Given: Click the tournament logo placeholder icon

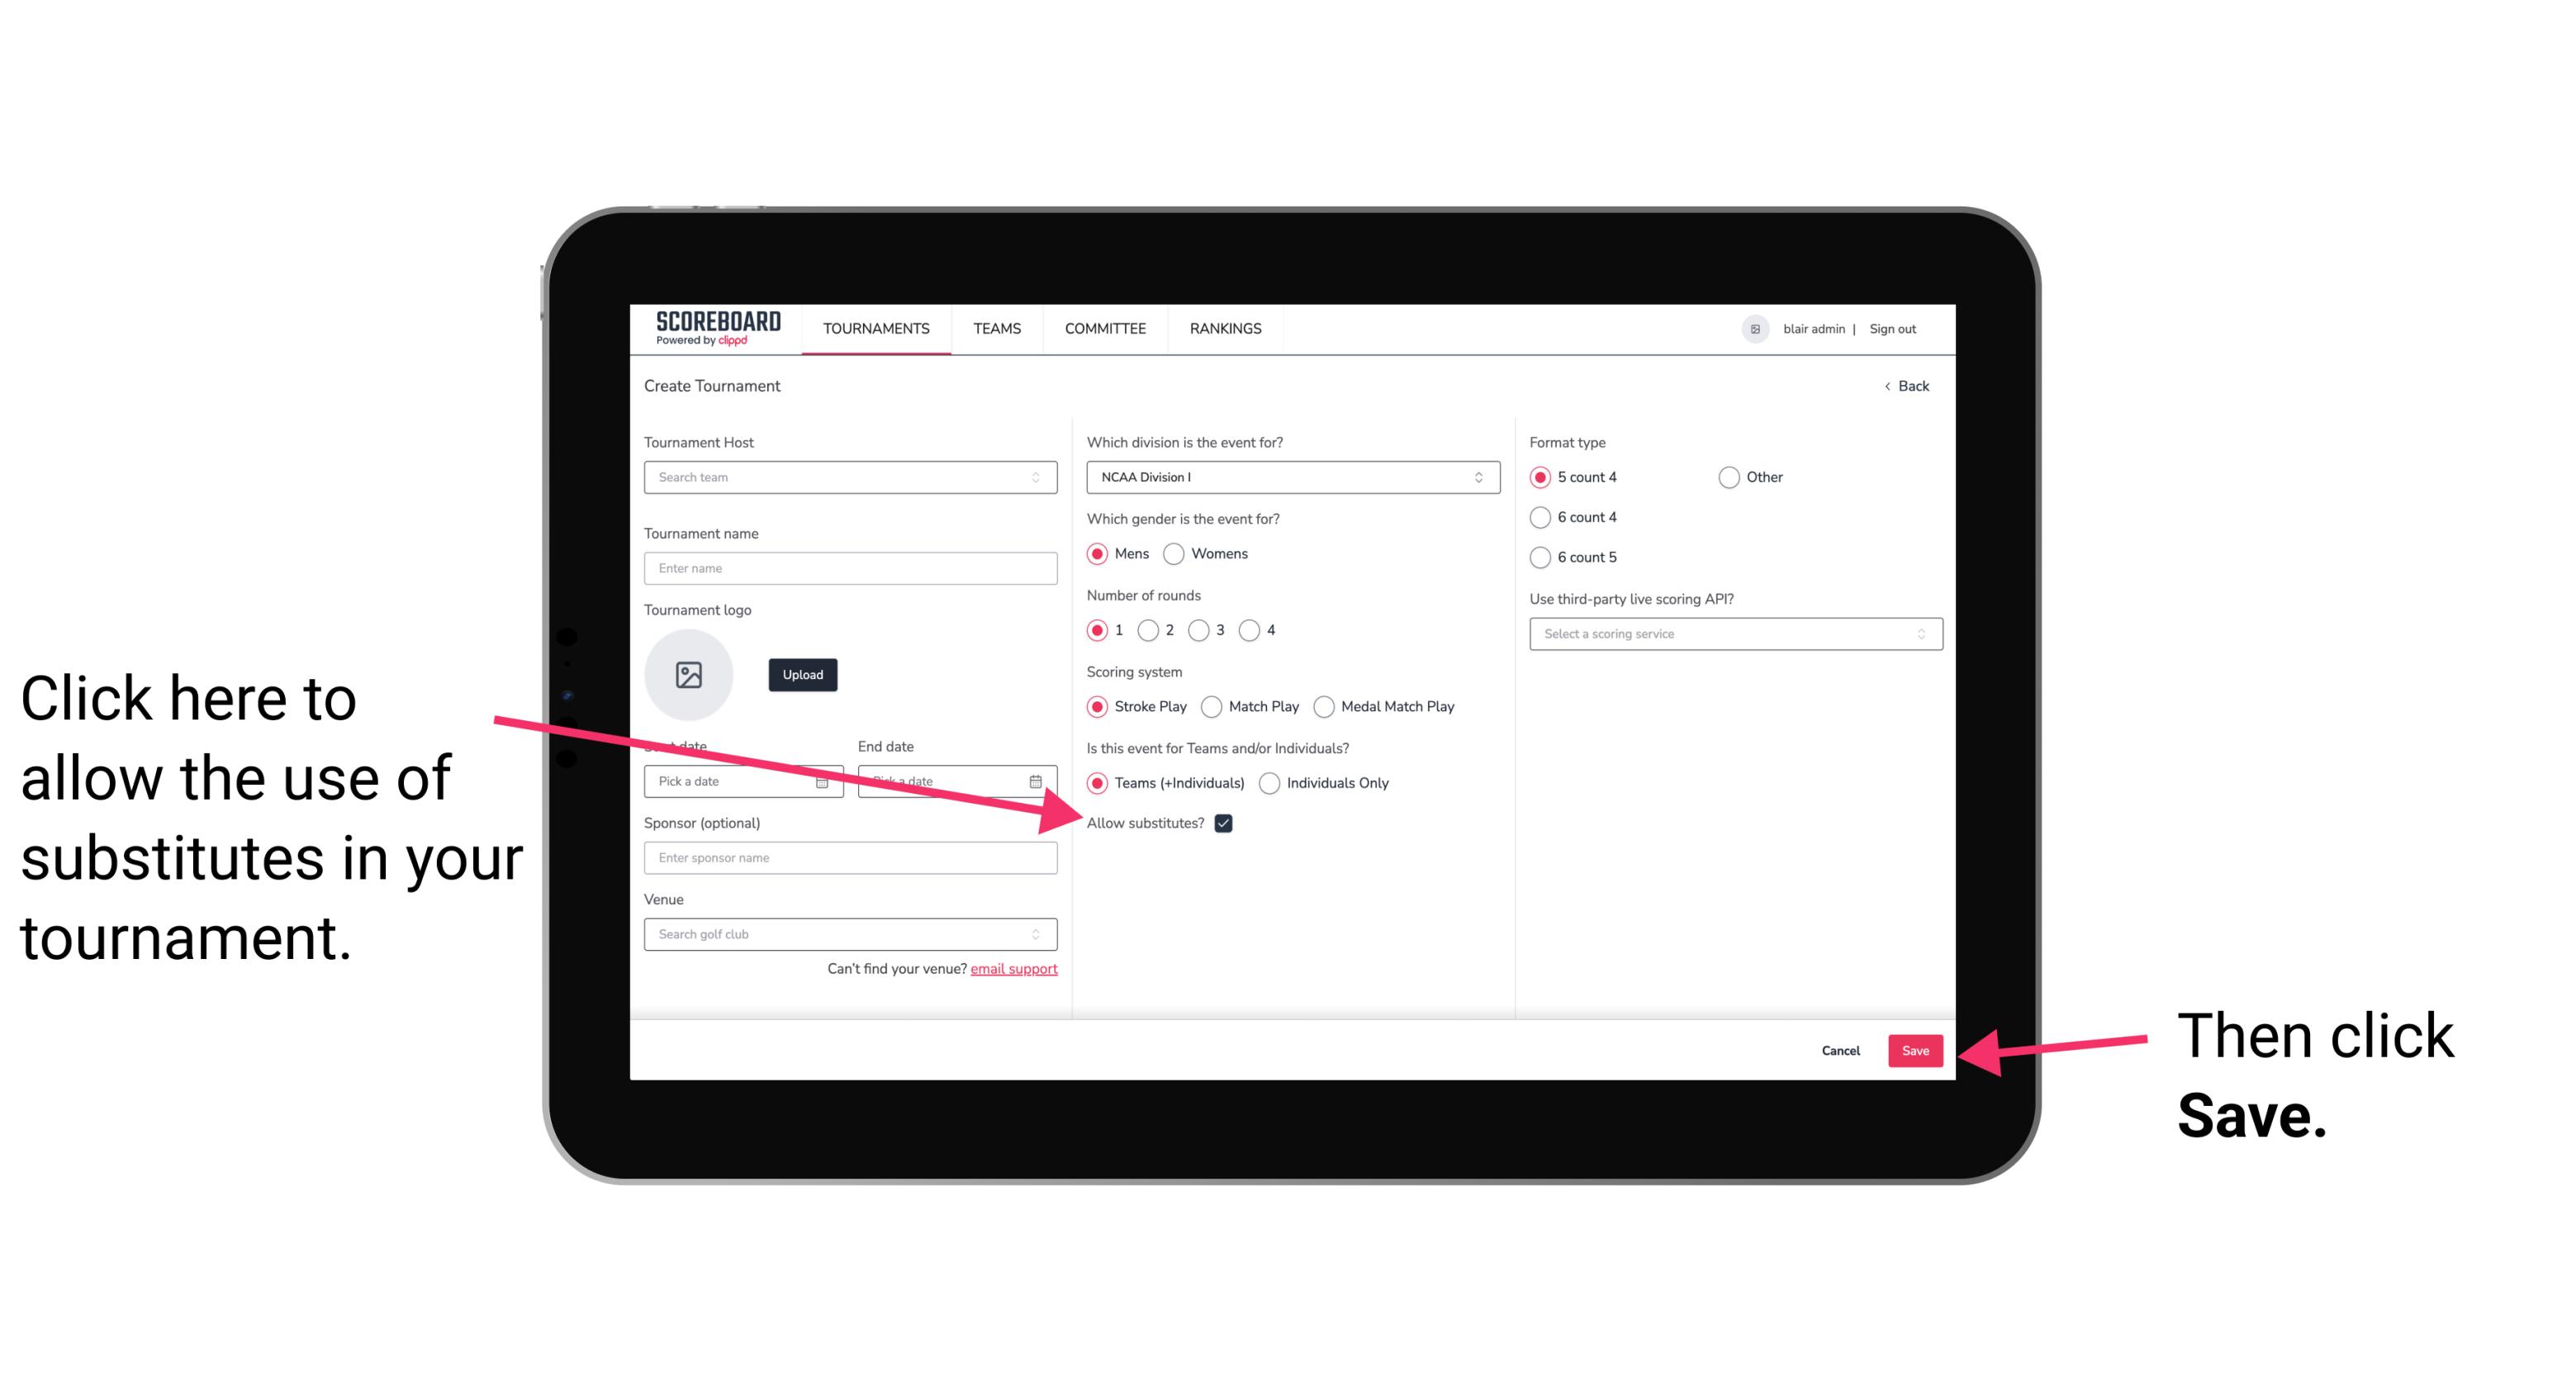Looking at the screenshot, I should [687, 672].
